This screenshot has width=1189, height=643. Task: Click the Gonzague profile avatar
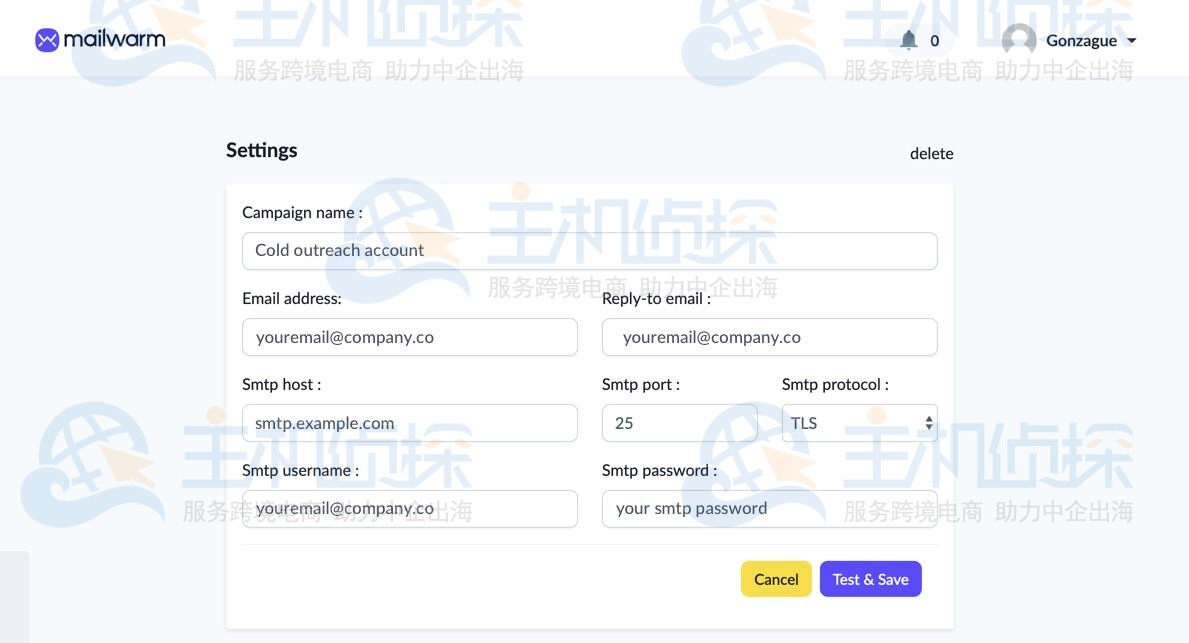tap(1018, 40)
